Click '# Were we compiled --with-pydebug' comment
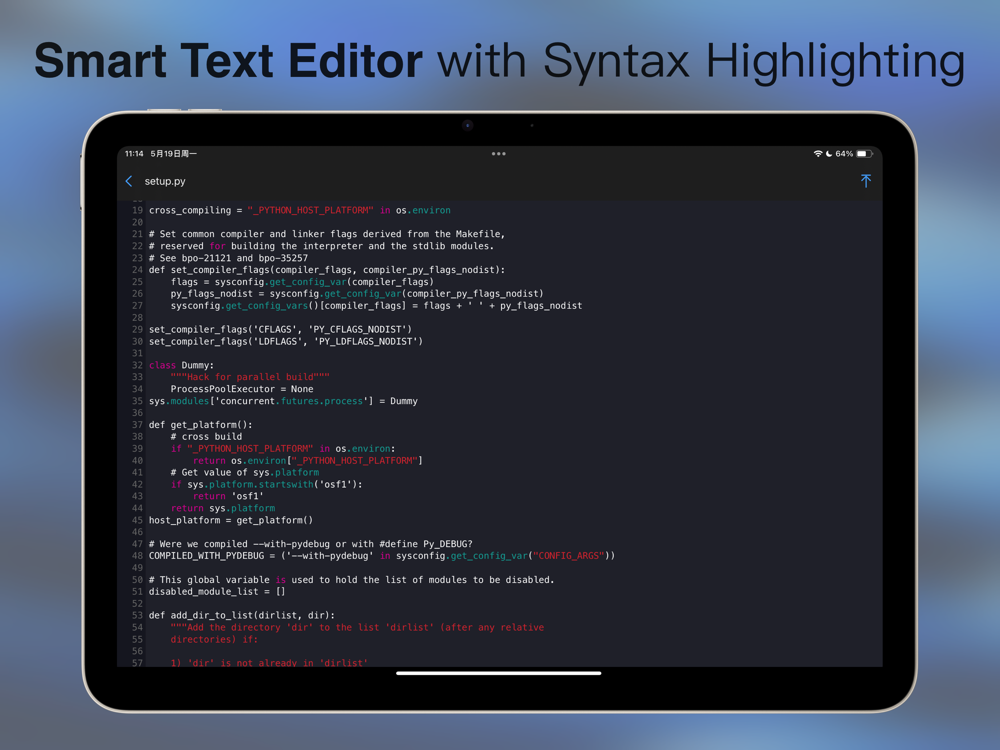The width and height of the screenshot is (1000, 750). tap(311, 544)
